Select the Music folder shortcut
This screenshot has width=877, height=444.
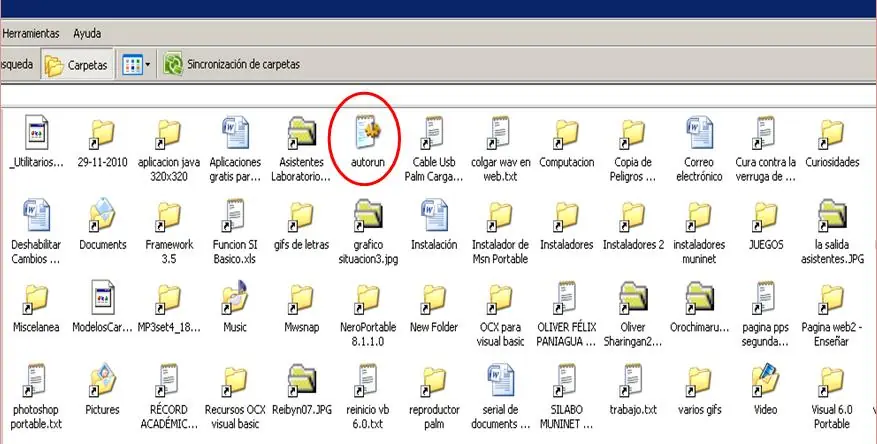(235, 298)
